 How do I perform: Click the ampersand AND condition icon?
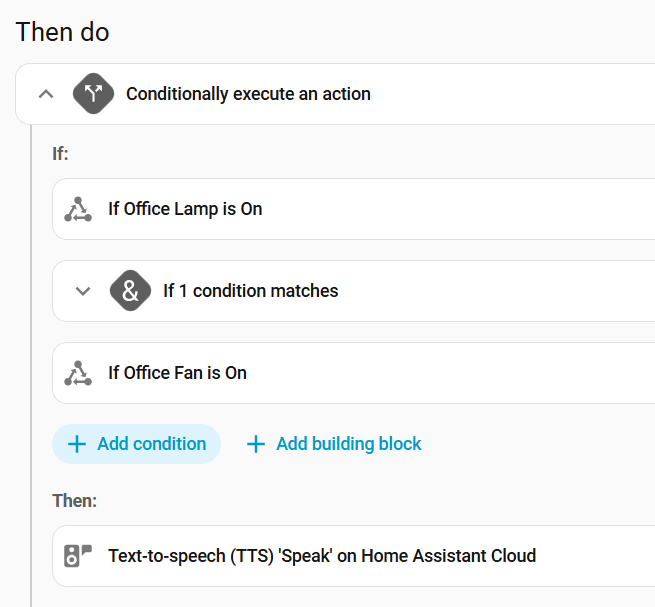pyautogui.click(x=130, y=291)
